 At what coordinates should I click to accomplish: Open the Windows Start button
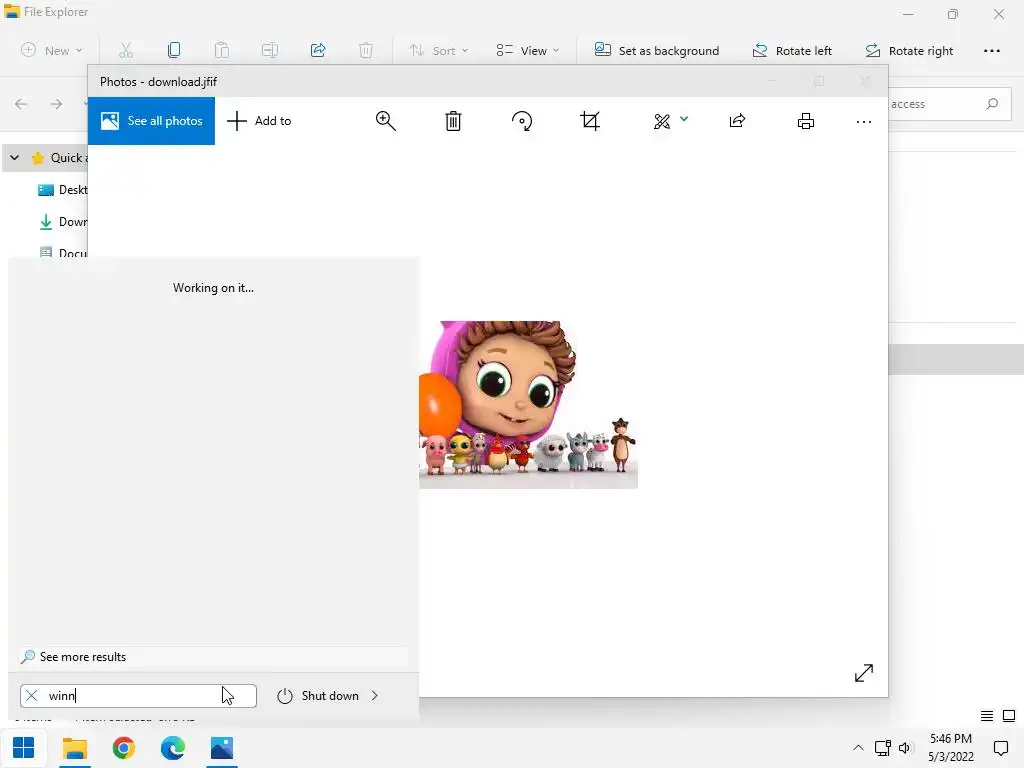coord(24,748)
